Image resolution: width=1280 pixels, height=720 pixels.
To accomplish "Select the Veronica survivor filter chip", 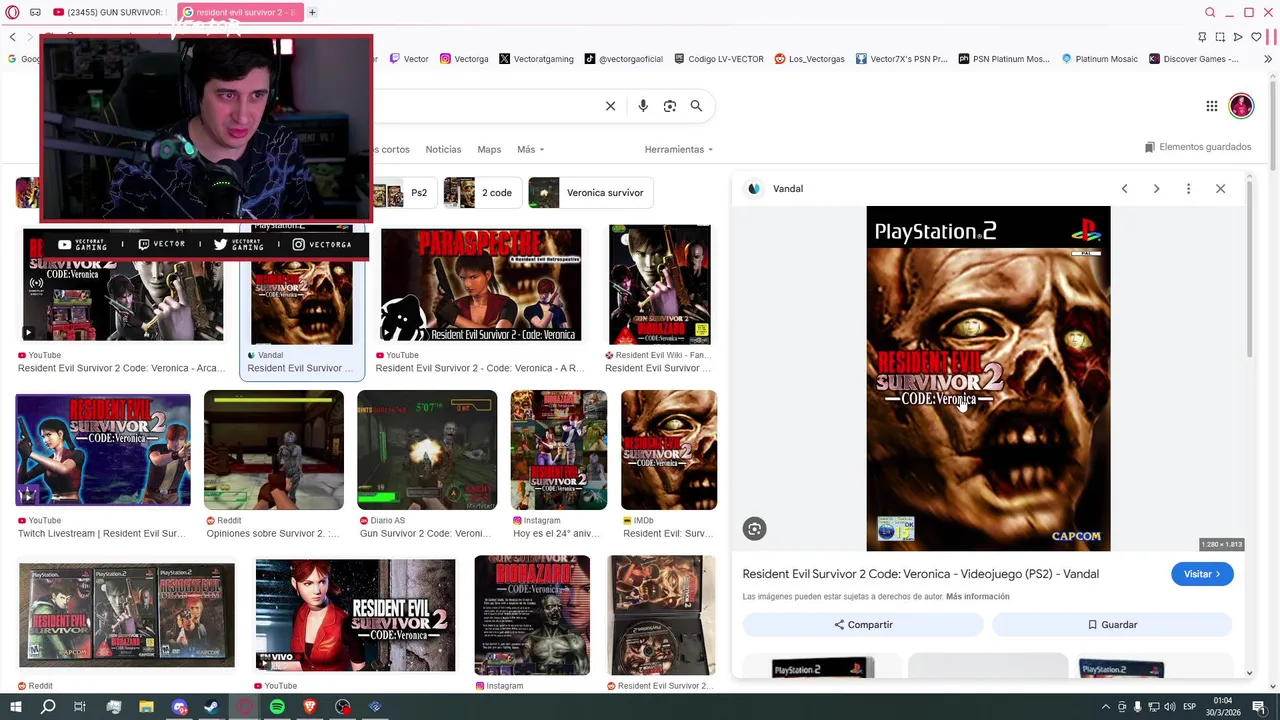I will pyautogui.click(x=591, y=193).
